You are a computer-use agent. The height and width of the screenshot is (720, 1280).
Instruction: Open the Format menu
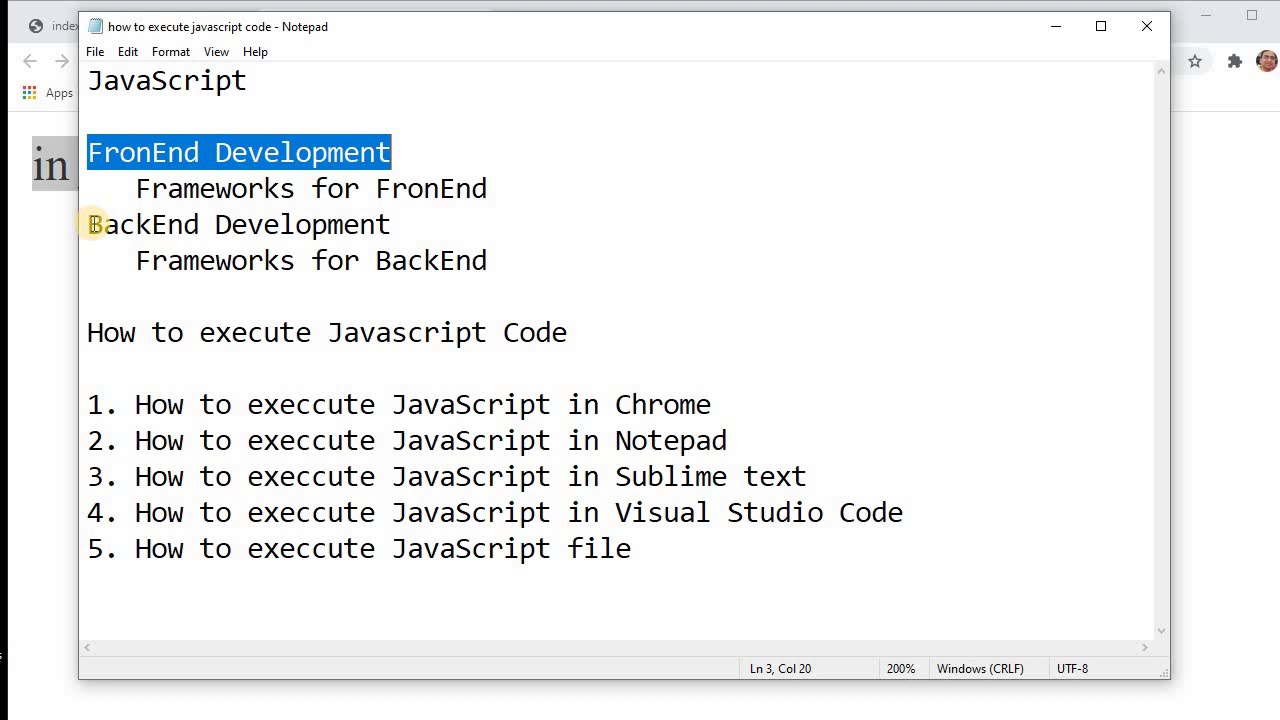click(170, 51)
